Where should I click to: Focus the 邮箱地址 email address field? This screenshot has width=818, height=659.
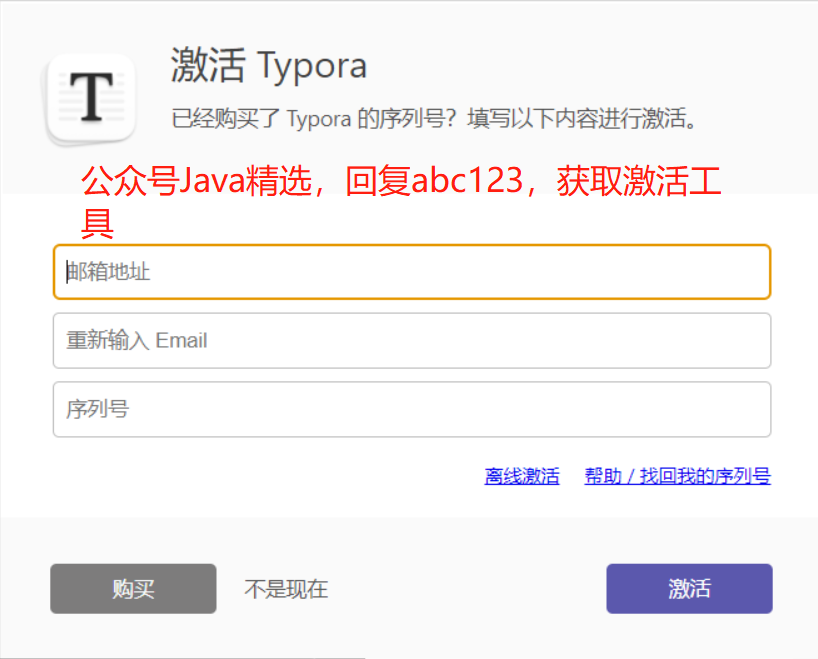[412, 272]
